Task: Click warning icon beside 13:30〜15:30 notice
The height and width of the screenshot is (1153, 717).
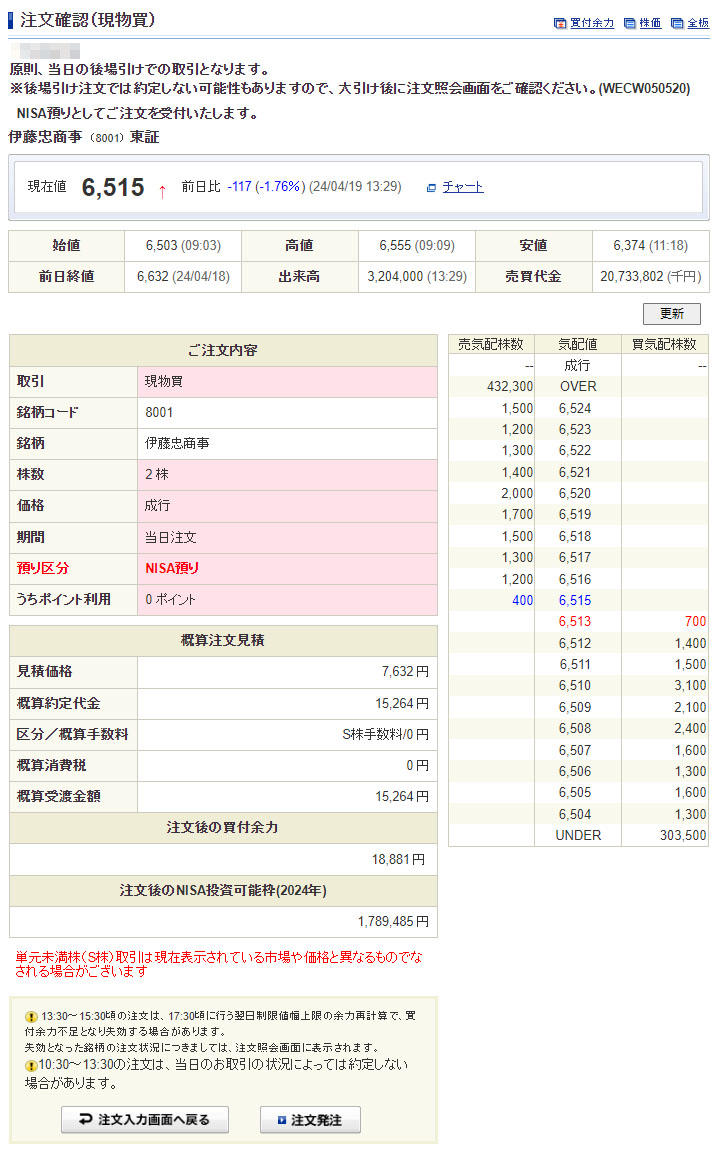Action: coord(31,1016)
